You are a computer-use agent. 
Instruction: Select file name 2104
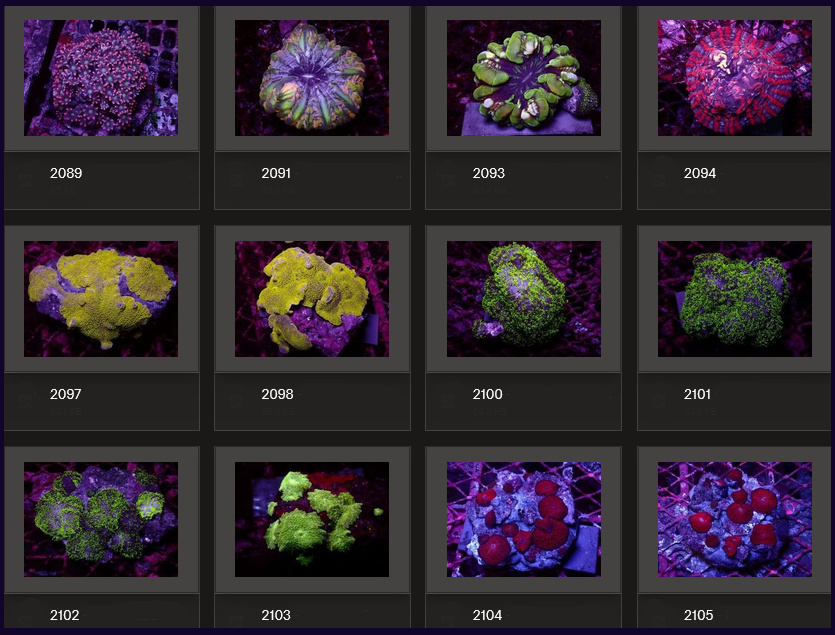pos(487,615)
